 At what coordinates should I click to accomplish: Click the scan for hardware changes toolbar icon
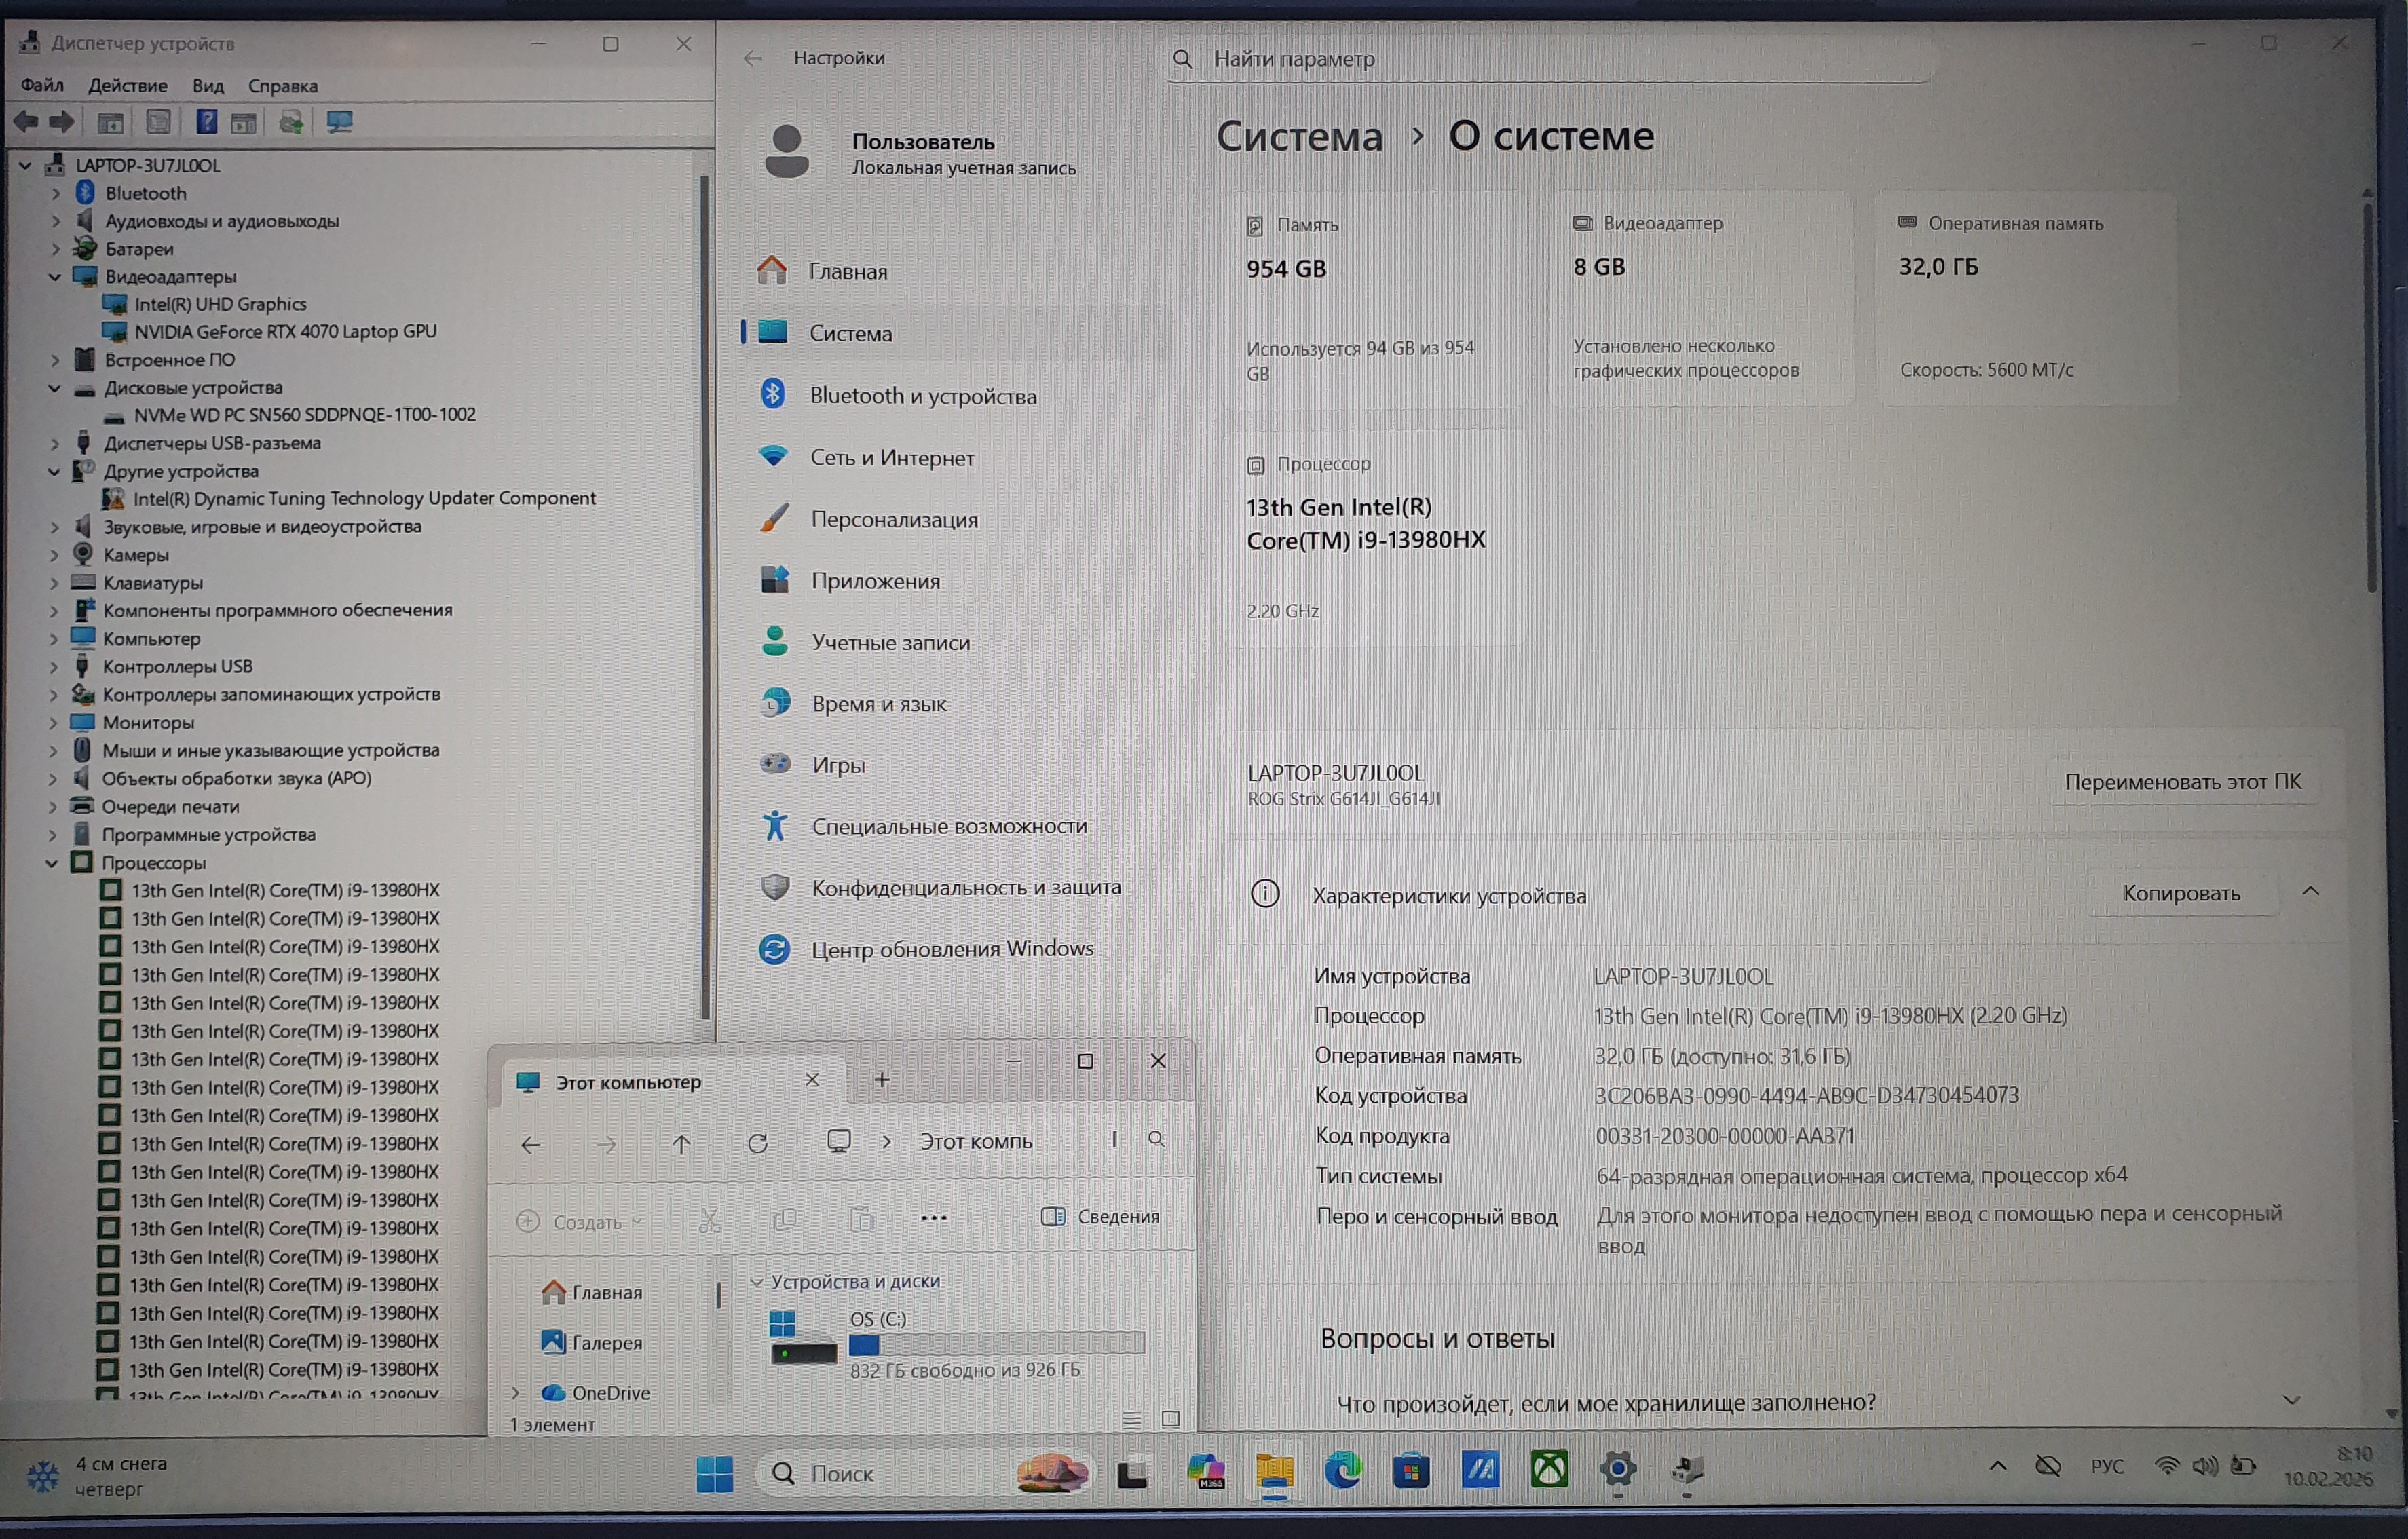(x=339, y=122)
